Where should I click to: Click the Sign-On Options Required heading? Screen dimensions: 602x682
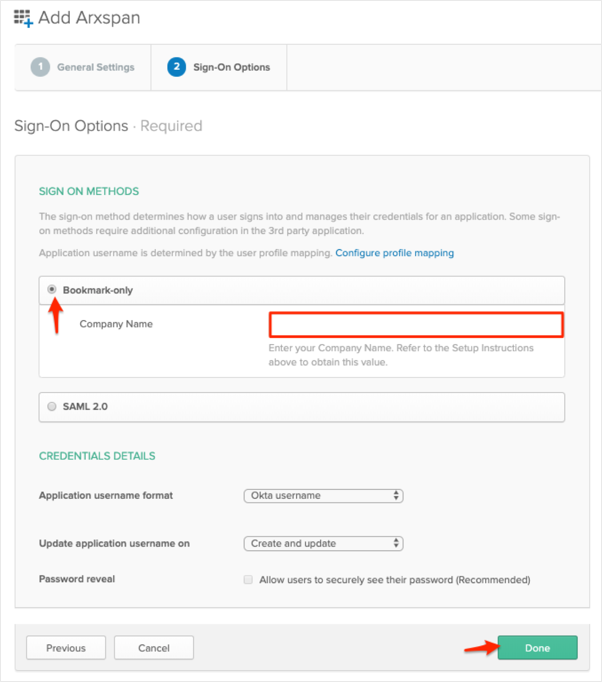pos(108,126)
